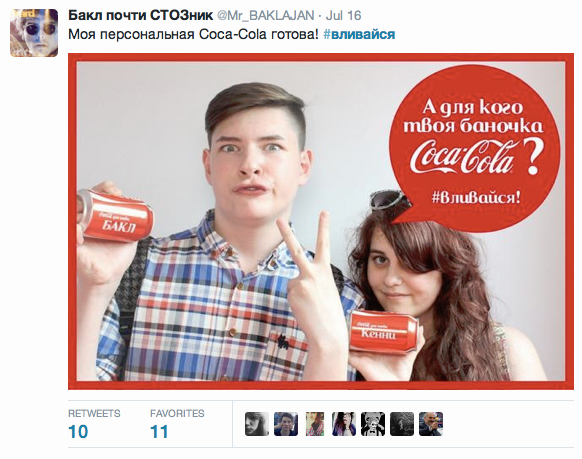Image resolution: width=582 pixels, height=459 pixels.
Task: Open the @Mr_BAKLAJAN handle link
Action: [x=265, y=16]
